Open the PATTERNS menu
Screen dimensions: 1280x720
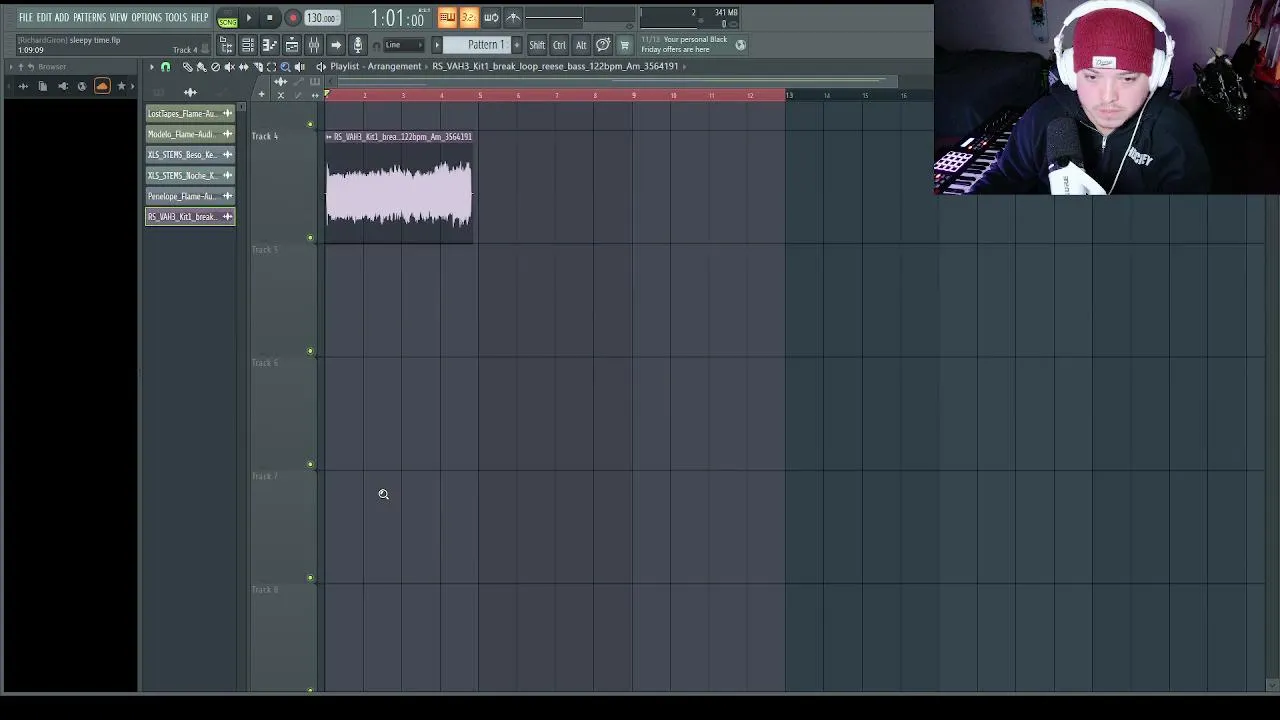coord(89,18)
